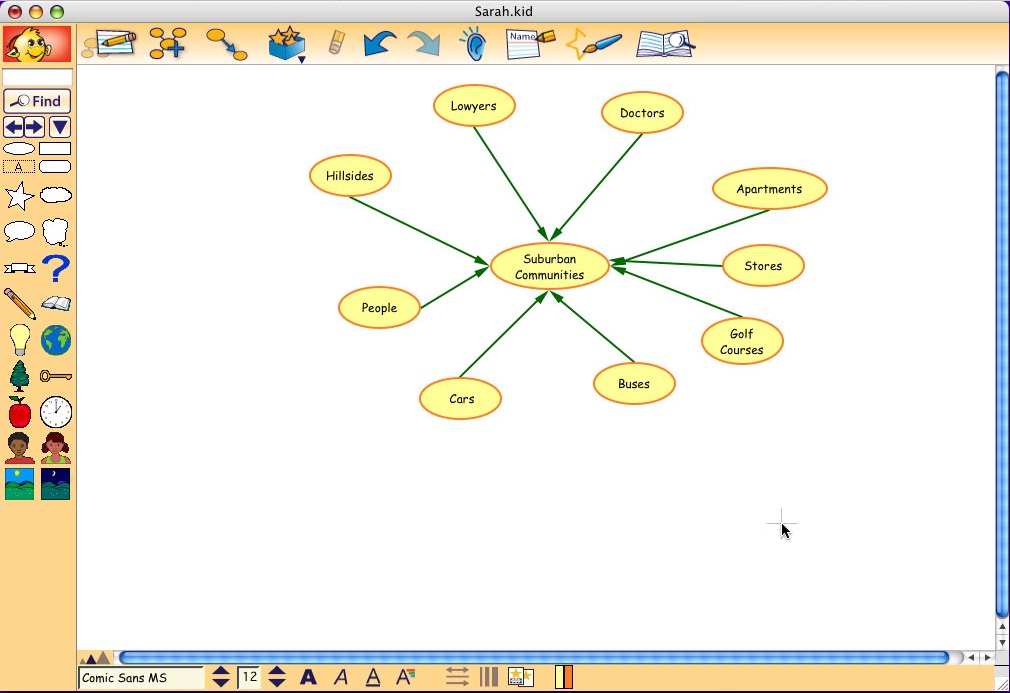Image resolution: width=1010 pixels, height=693 pixels.
Task: Select the Golf Courses bubble
Action: [x=742, y=341]
